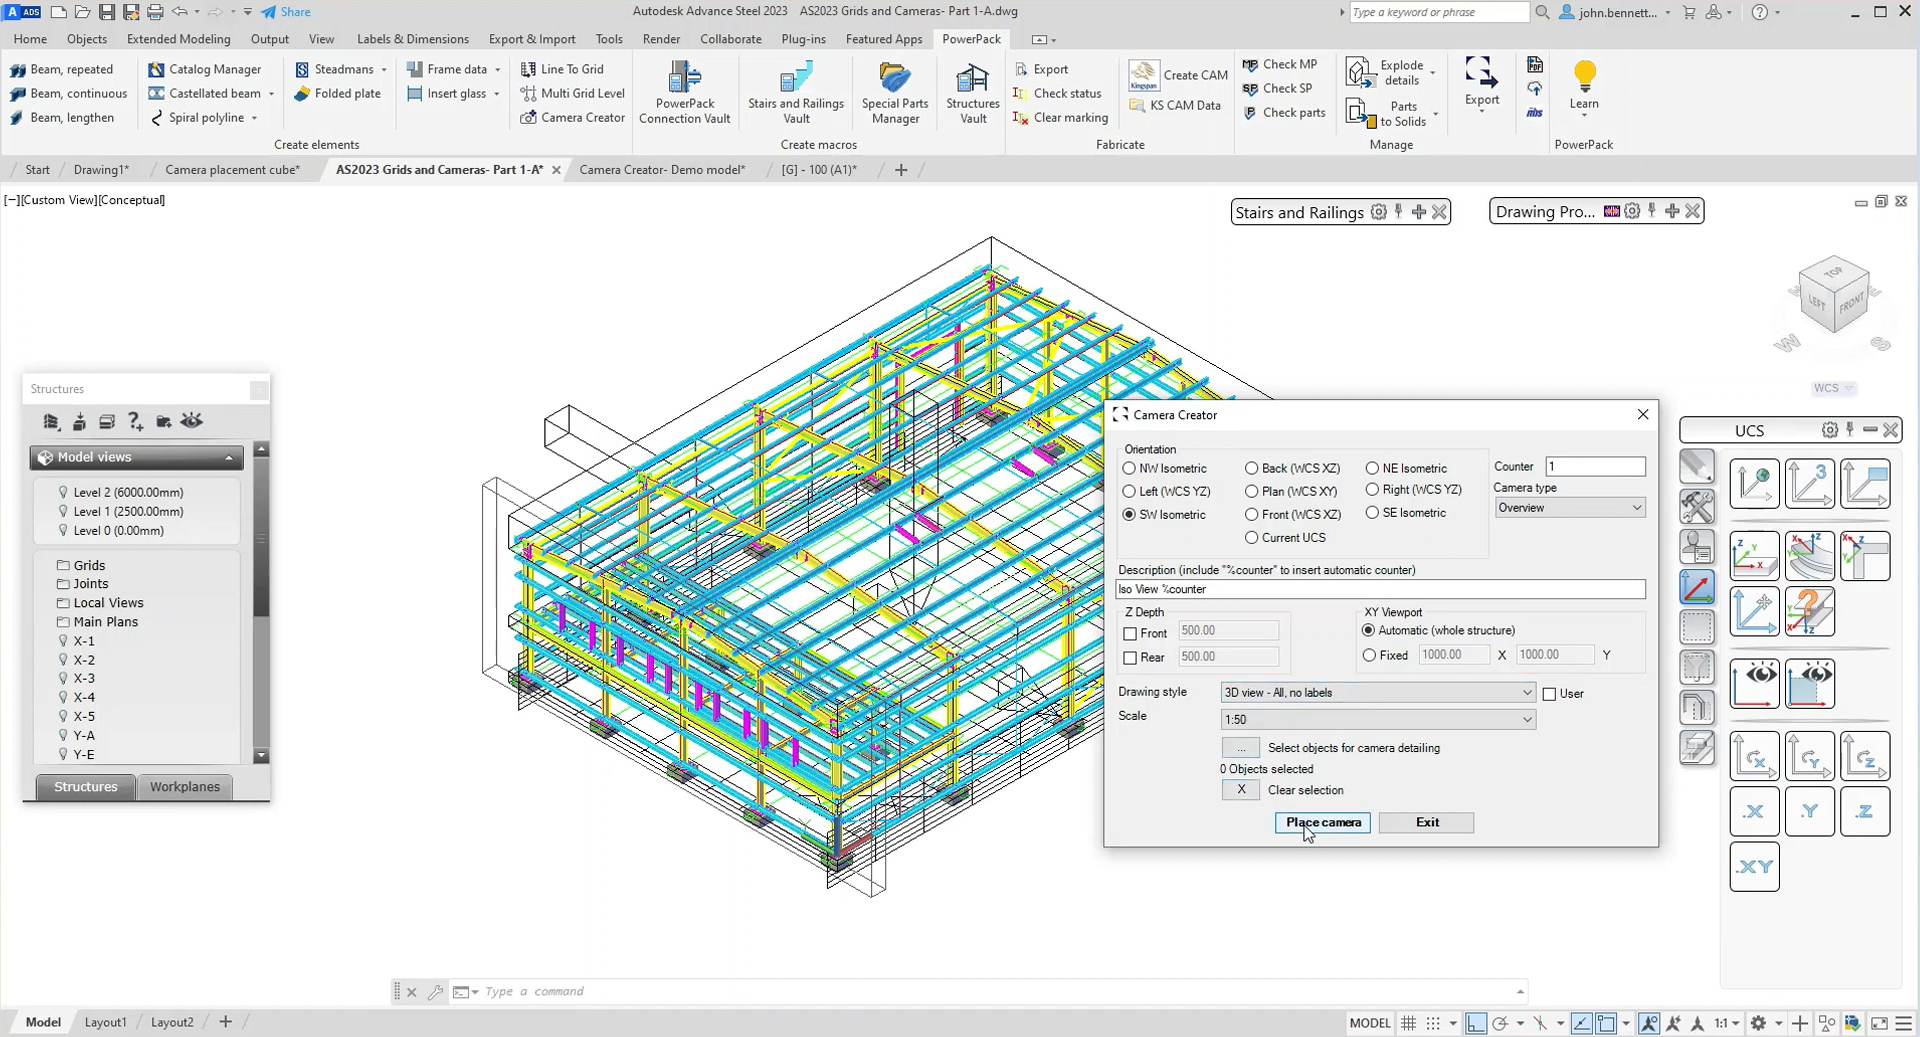Switch to the Workplanes tab

click(185, 787)
